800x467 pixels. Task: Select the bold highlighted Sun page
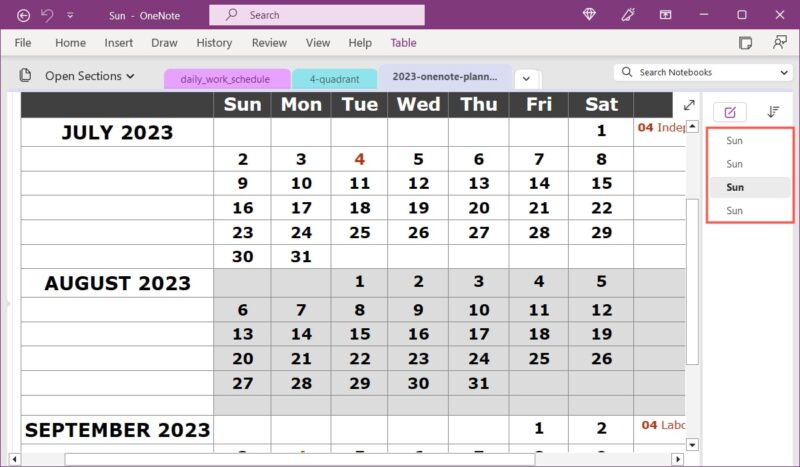click(x=750, y=187)
